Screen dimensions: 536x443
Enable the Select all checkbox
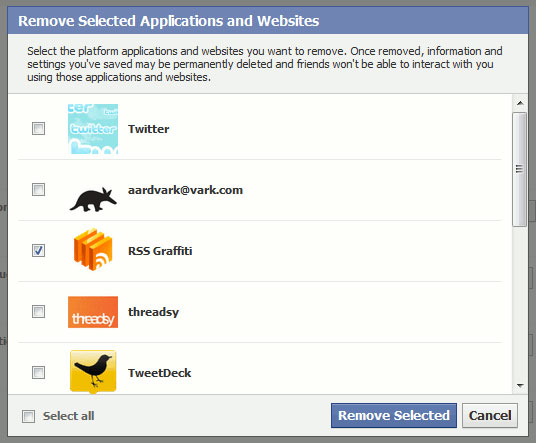coord(28,416)
